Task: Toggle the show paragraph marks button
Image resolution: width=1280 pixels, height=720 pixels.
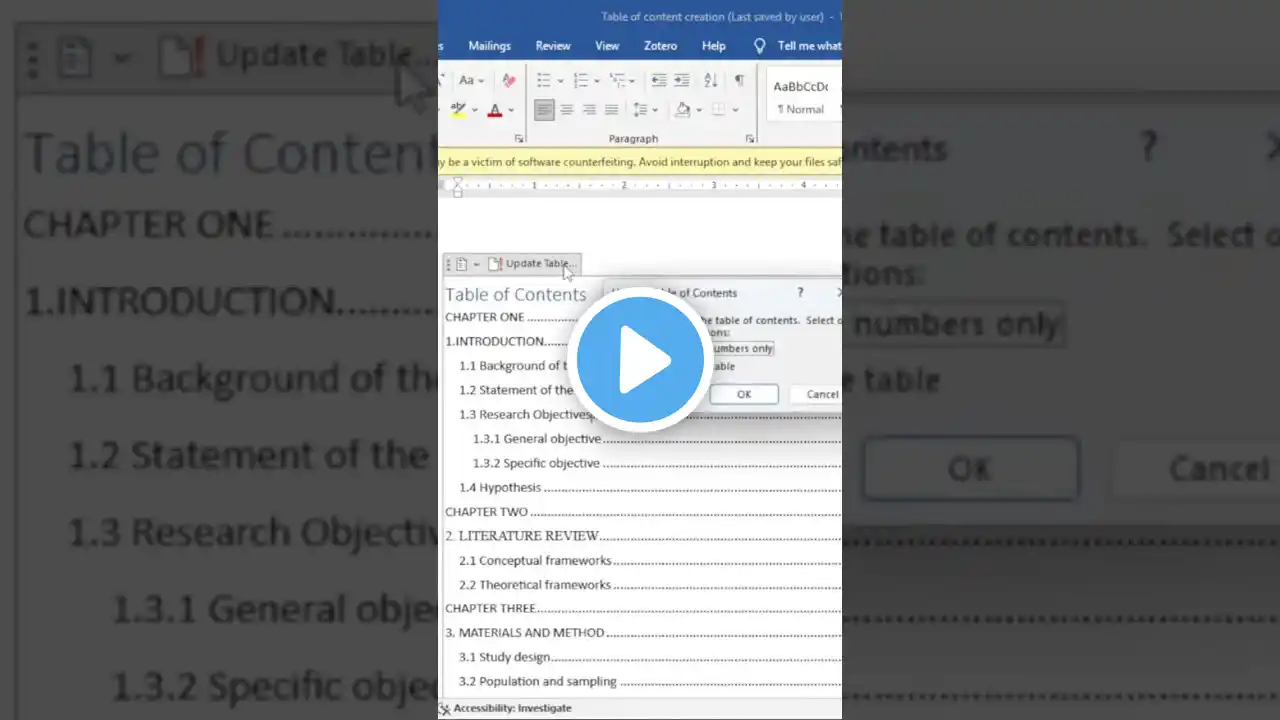Action: 739,80
